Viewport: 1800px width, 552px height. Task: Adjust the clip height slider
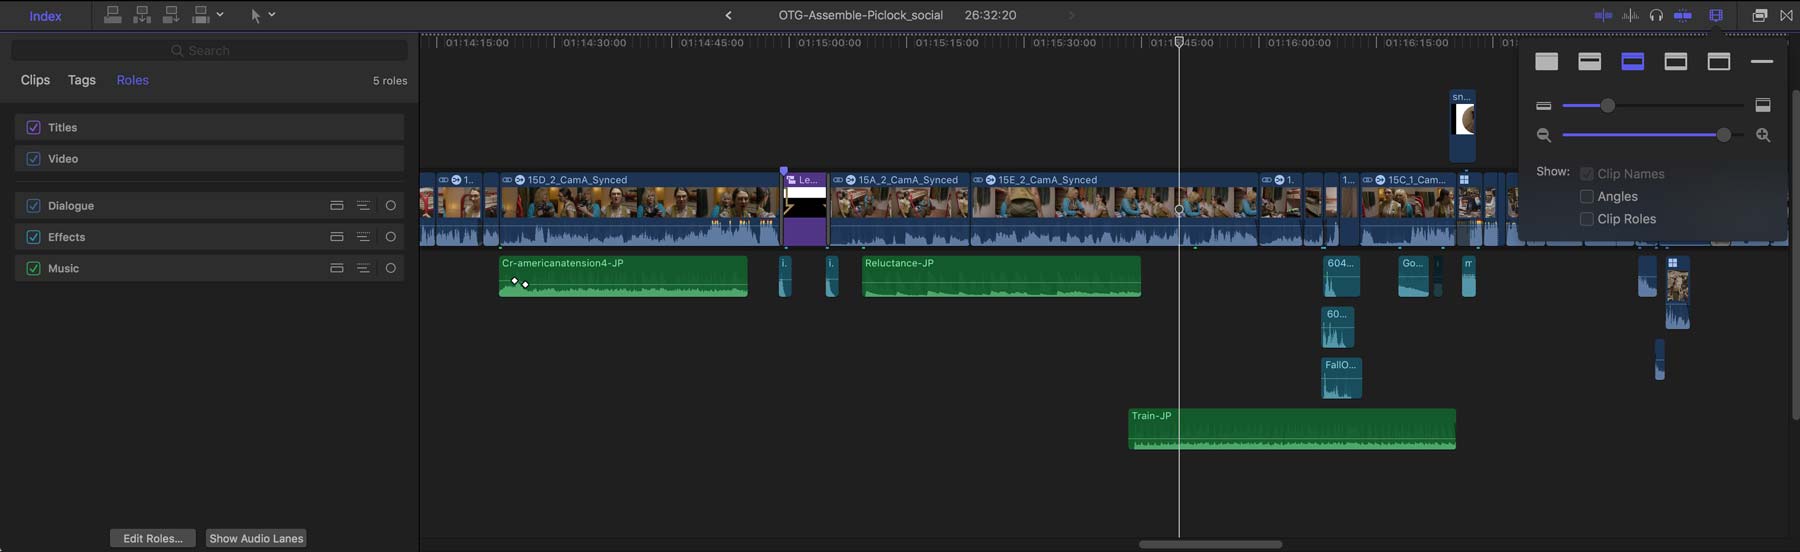[x=1607, y=105]
